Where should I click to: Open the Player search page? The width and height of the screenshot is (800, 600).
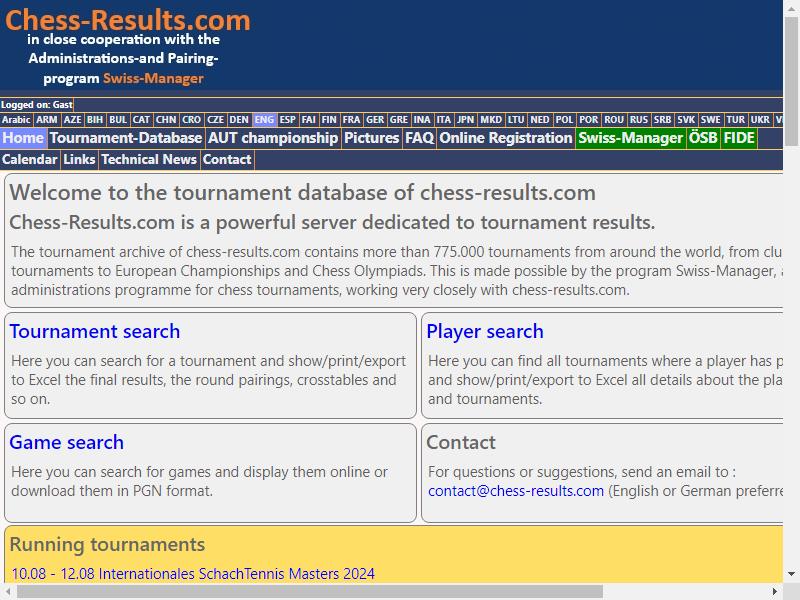(485, 332)
